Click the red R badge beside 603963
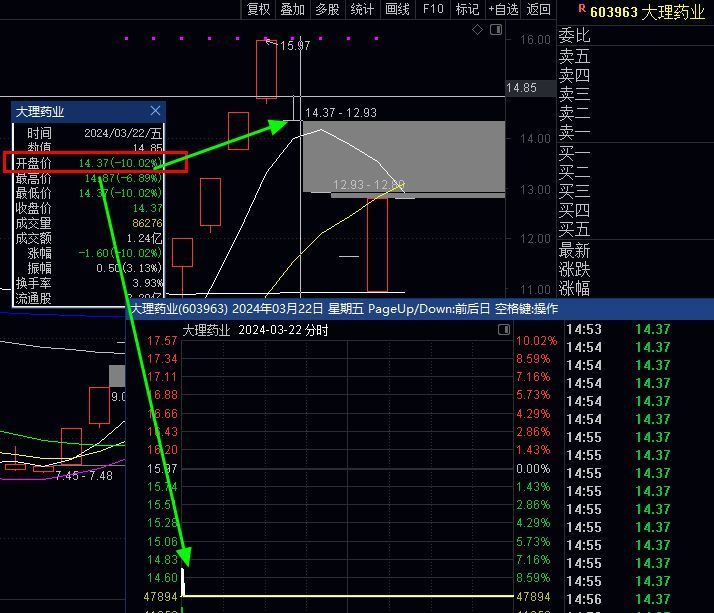 click(582, 9)
